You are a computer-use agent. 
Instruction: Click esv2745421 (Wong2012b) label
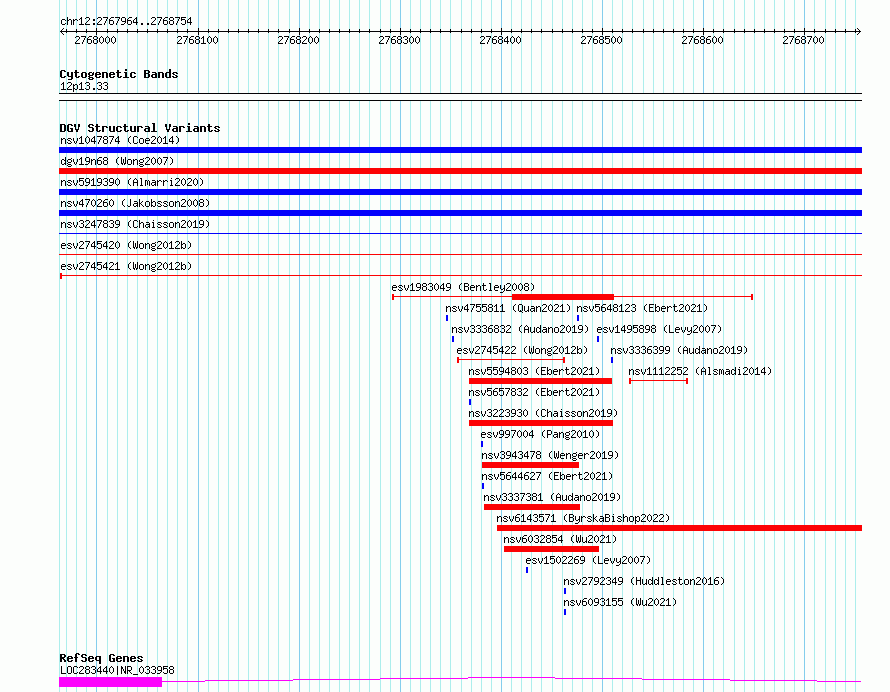[126, 266]
